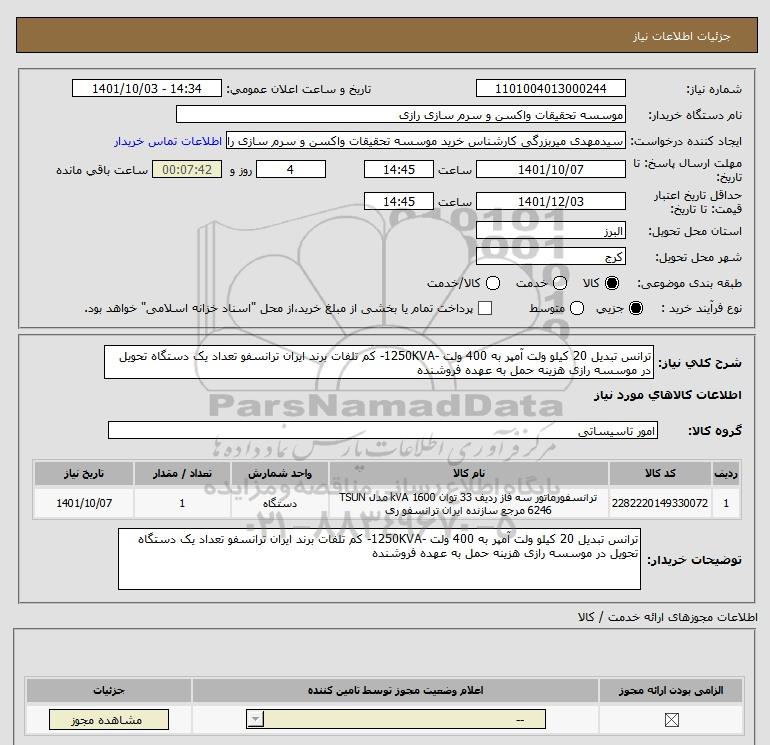Image resolution: width=770 pixels, height=745 pixels.
Task: Click the نام کالا column header
Action: pyautogui.click(x=469, y=473)
